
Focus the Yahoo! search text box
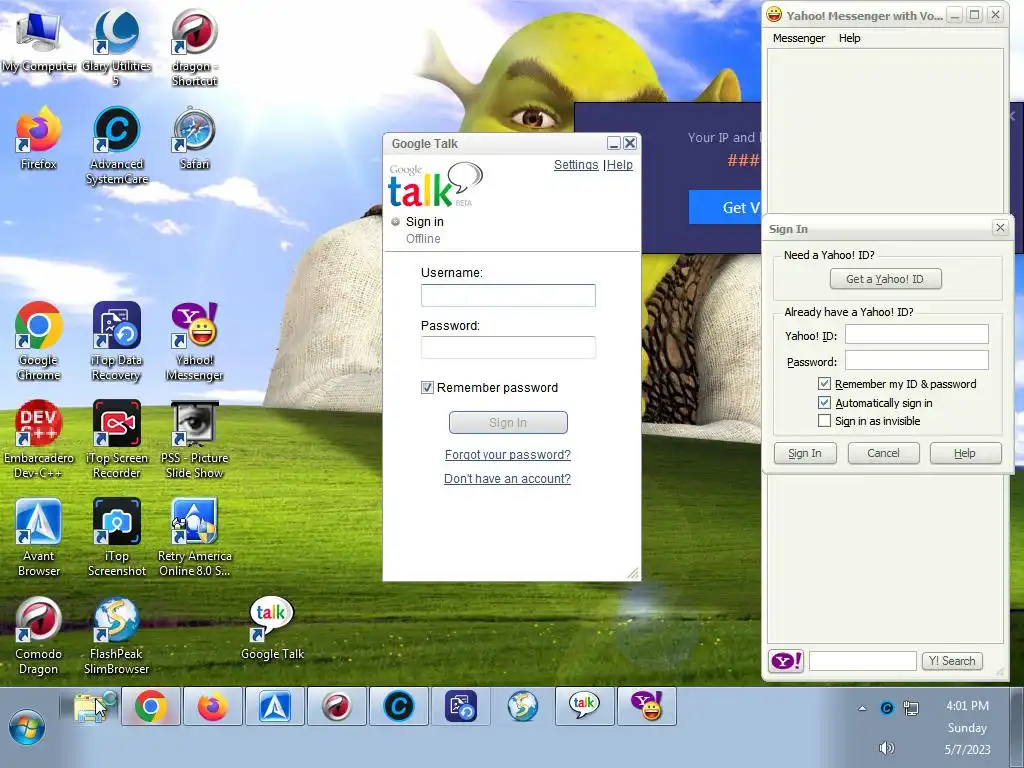click(x=863, y=661)
